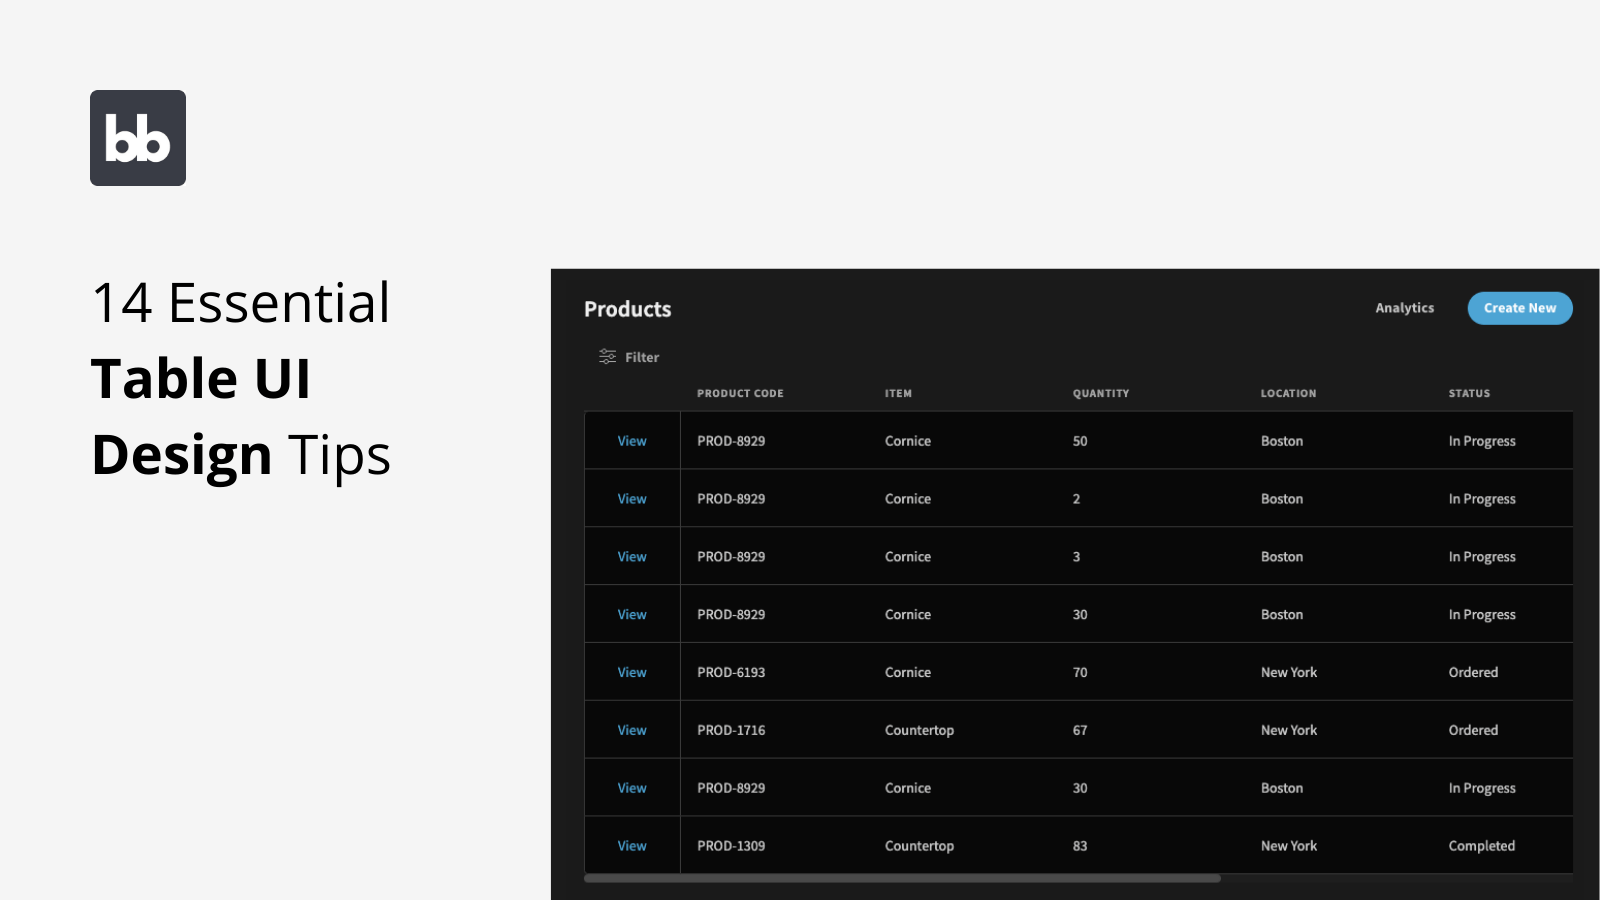This screenshot has width=1600, height=900.
Task: Sort the table by Quantity
Action: (x=1100, y=393)
